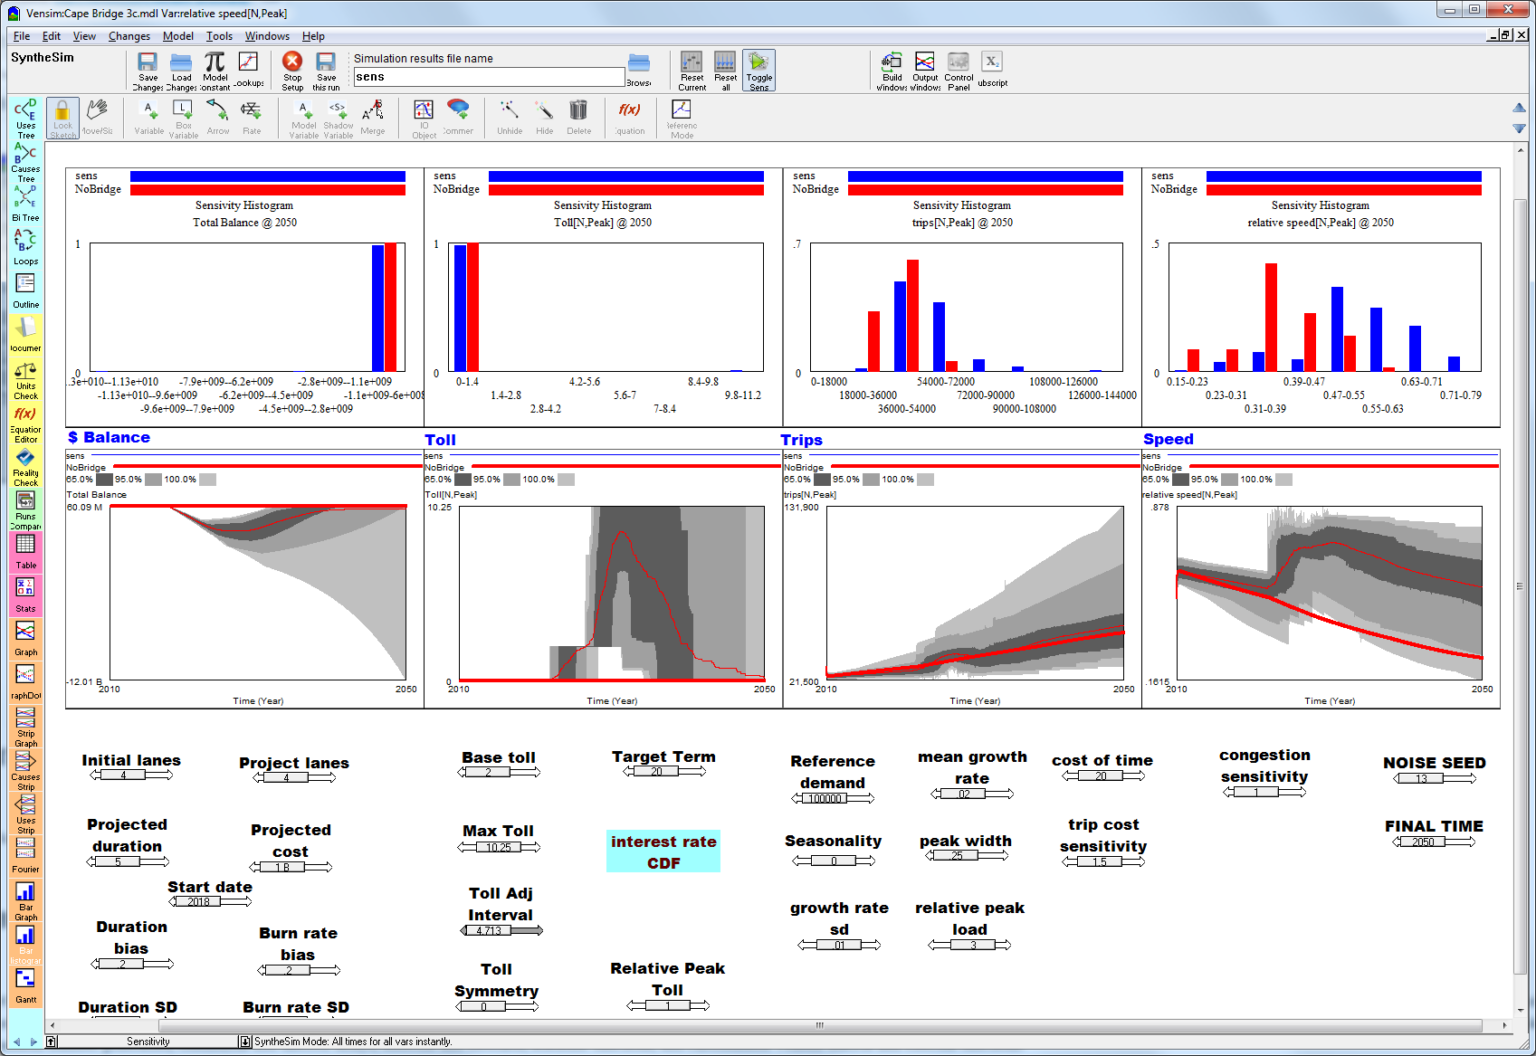This screenshot has height=1056, width=1536.
Task: Open the Windows menu
Action: [267, 36]
